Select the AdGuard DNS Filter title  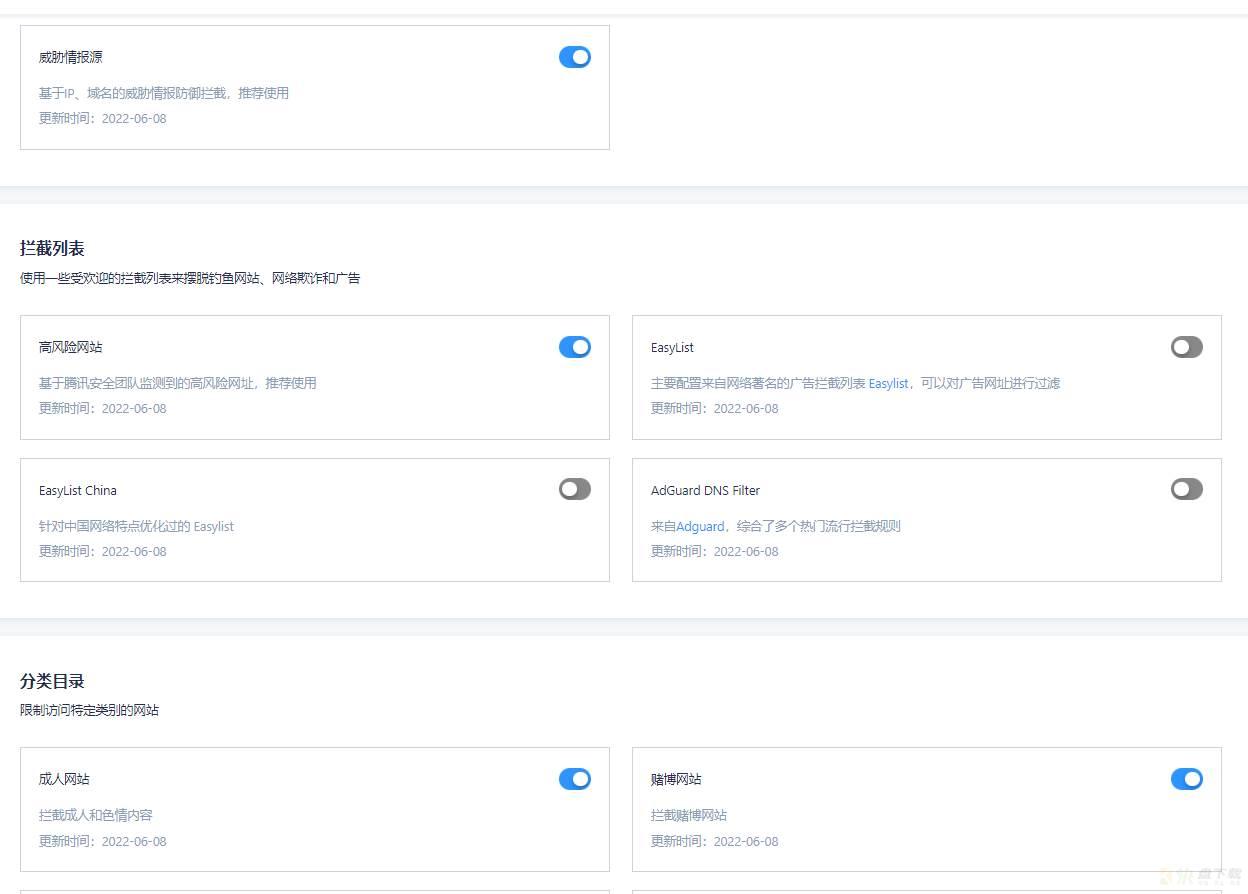point(705,490)
